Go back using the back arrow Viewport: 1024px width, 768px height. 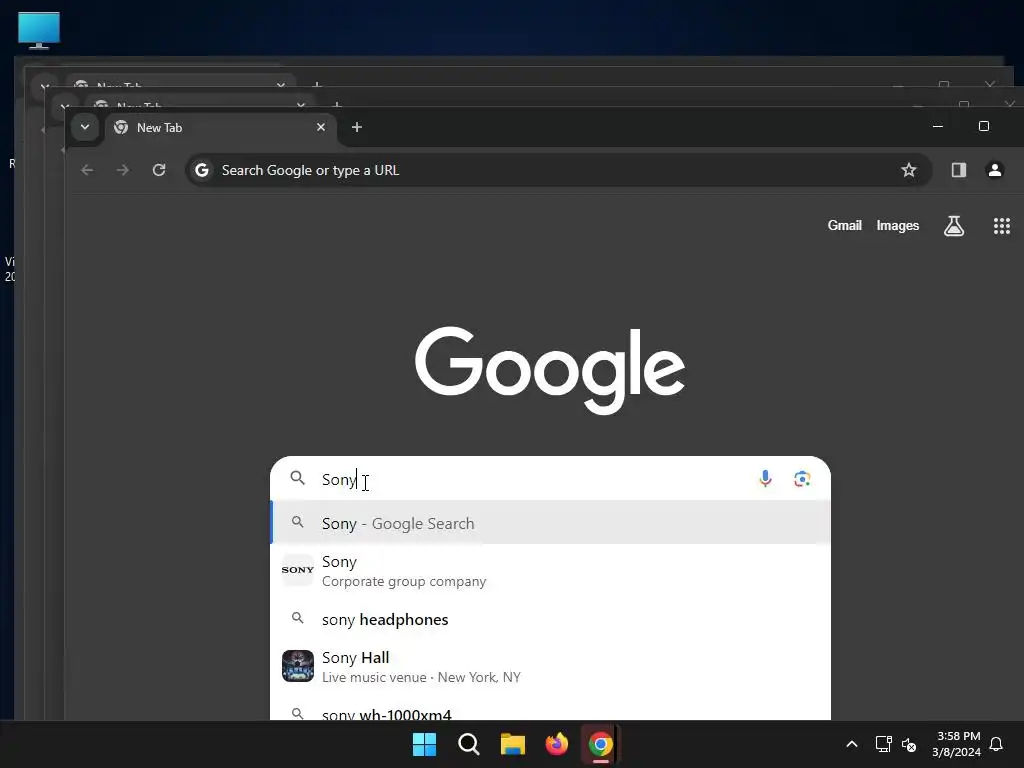[87, 170]
